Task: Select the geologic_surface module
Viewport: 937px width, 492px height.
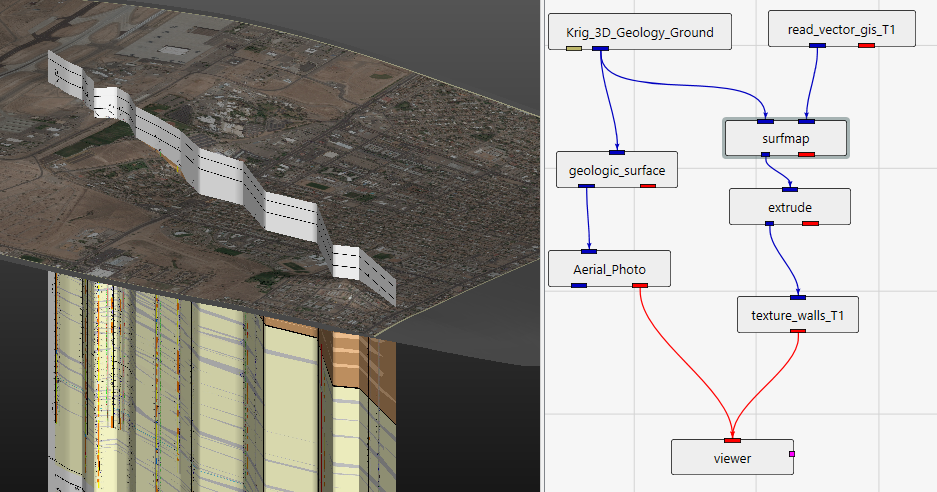Action: 617,170
